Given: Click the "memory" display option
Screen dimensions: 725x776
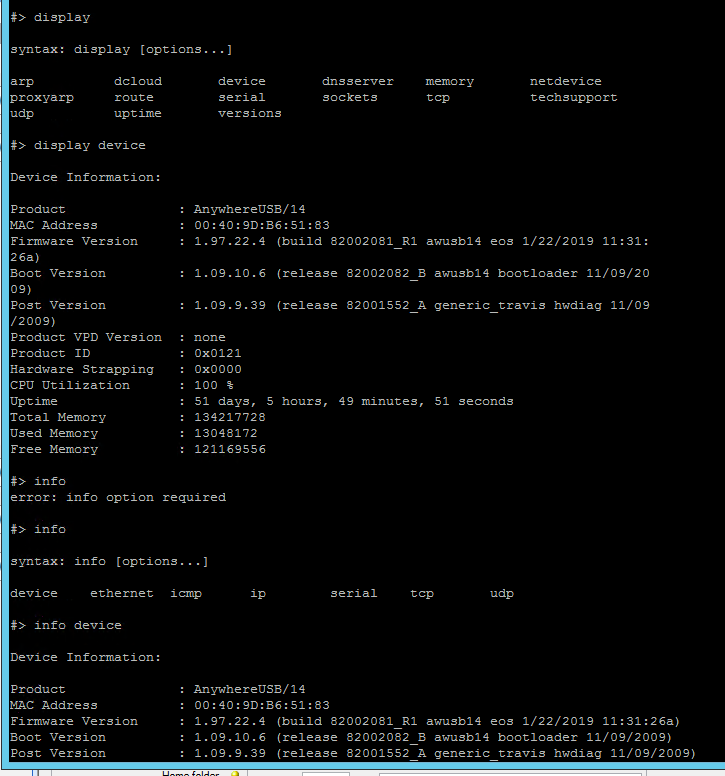Looking at the screenshot, I should (x=450, y=82).
